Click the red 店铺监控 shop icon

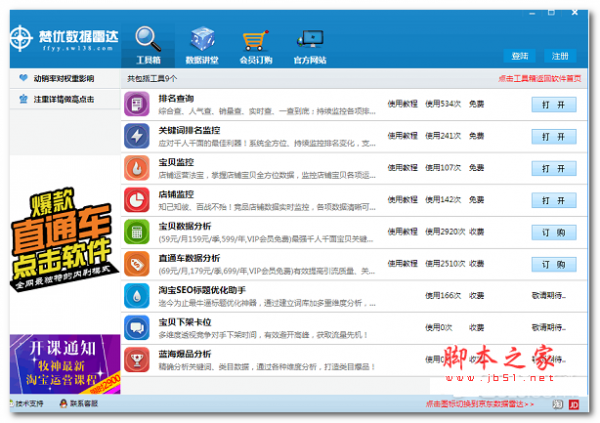[137, 199]
